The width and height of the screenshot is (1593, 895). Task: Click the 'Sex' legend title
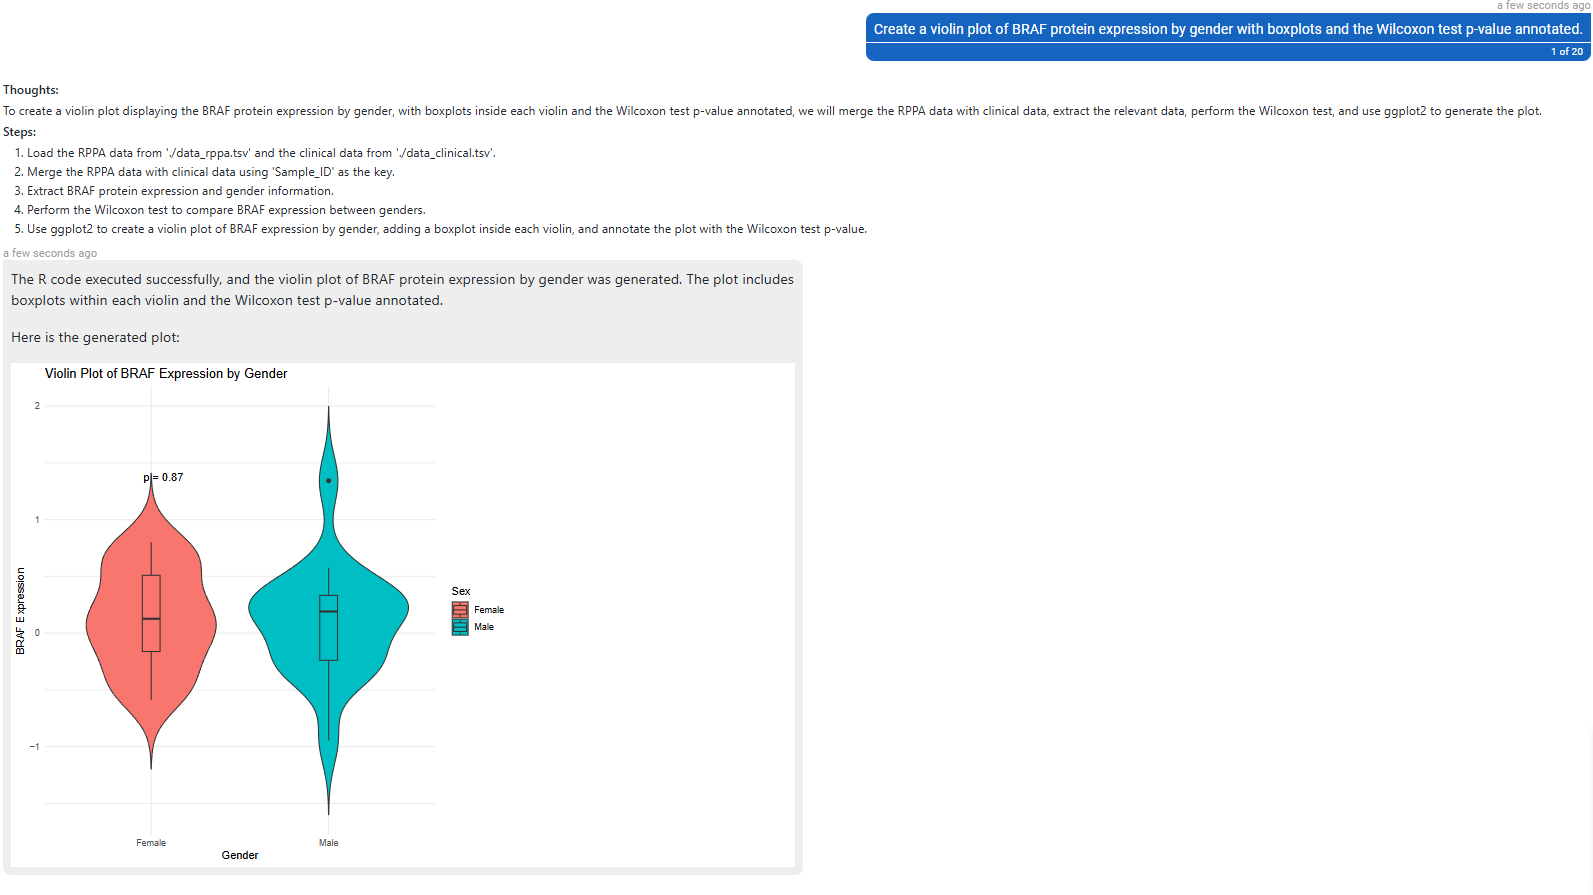tap(461, 592)
